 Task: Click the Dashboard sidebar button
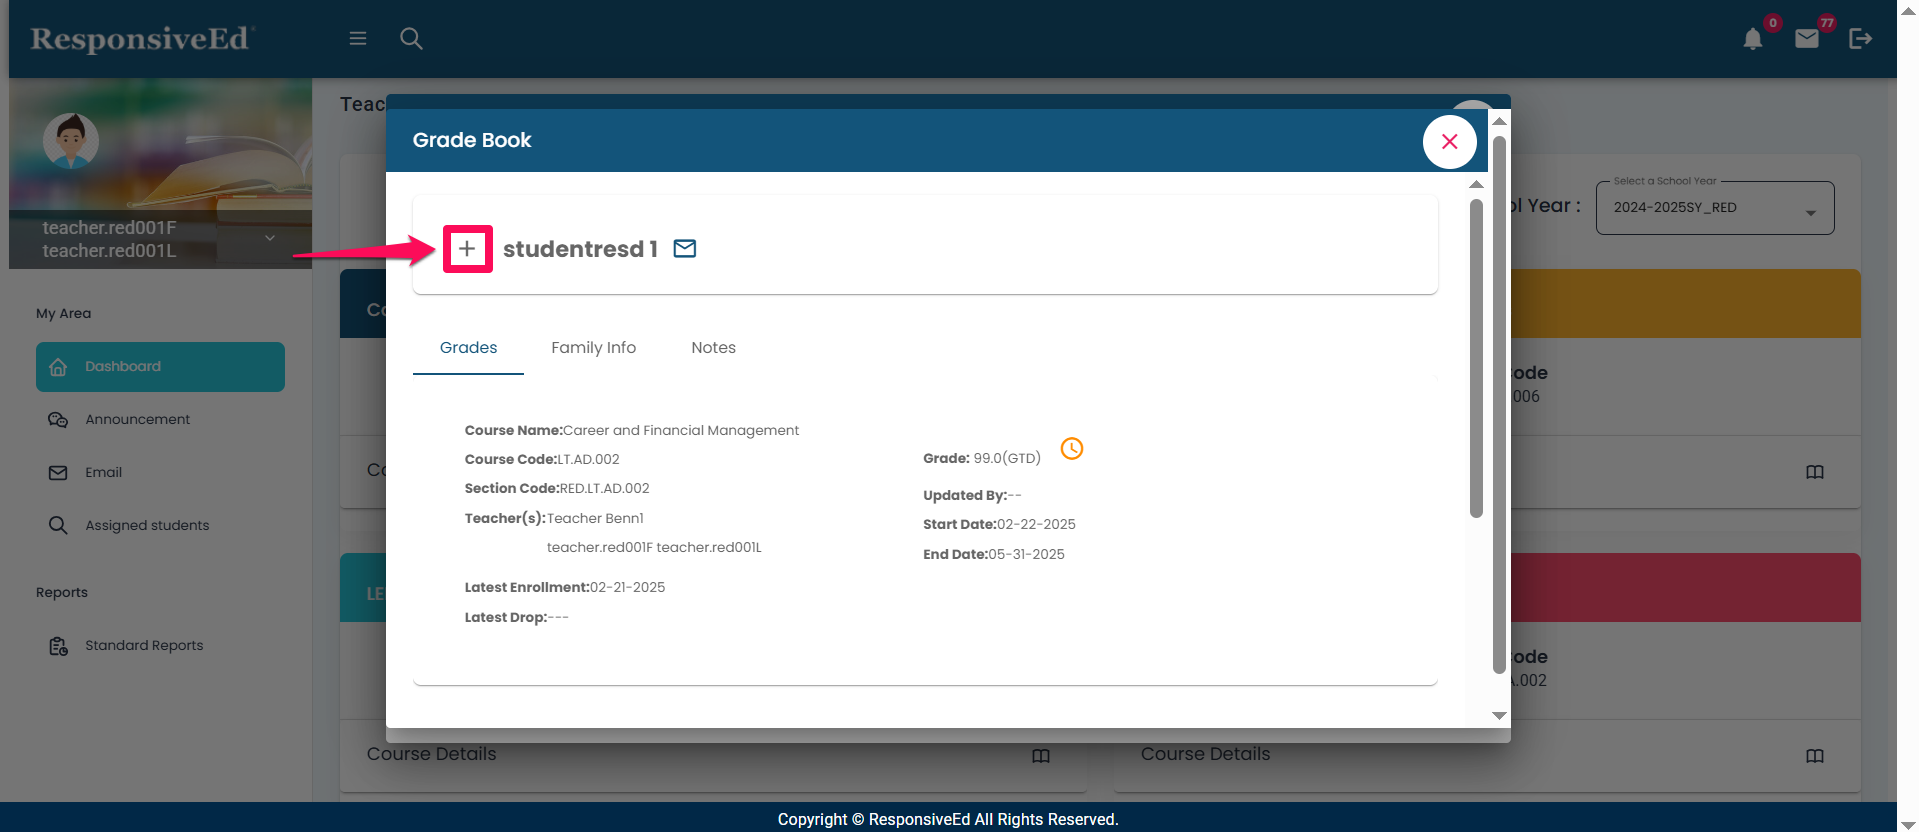tap(160, 367)
